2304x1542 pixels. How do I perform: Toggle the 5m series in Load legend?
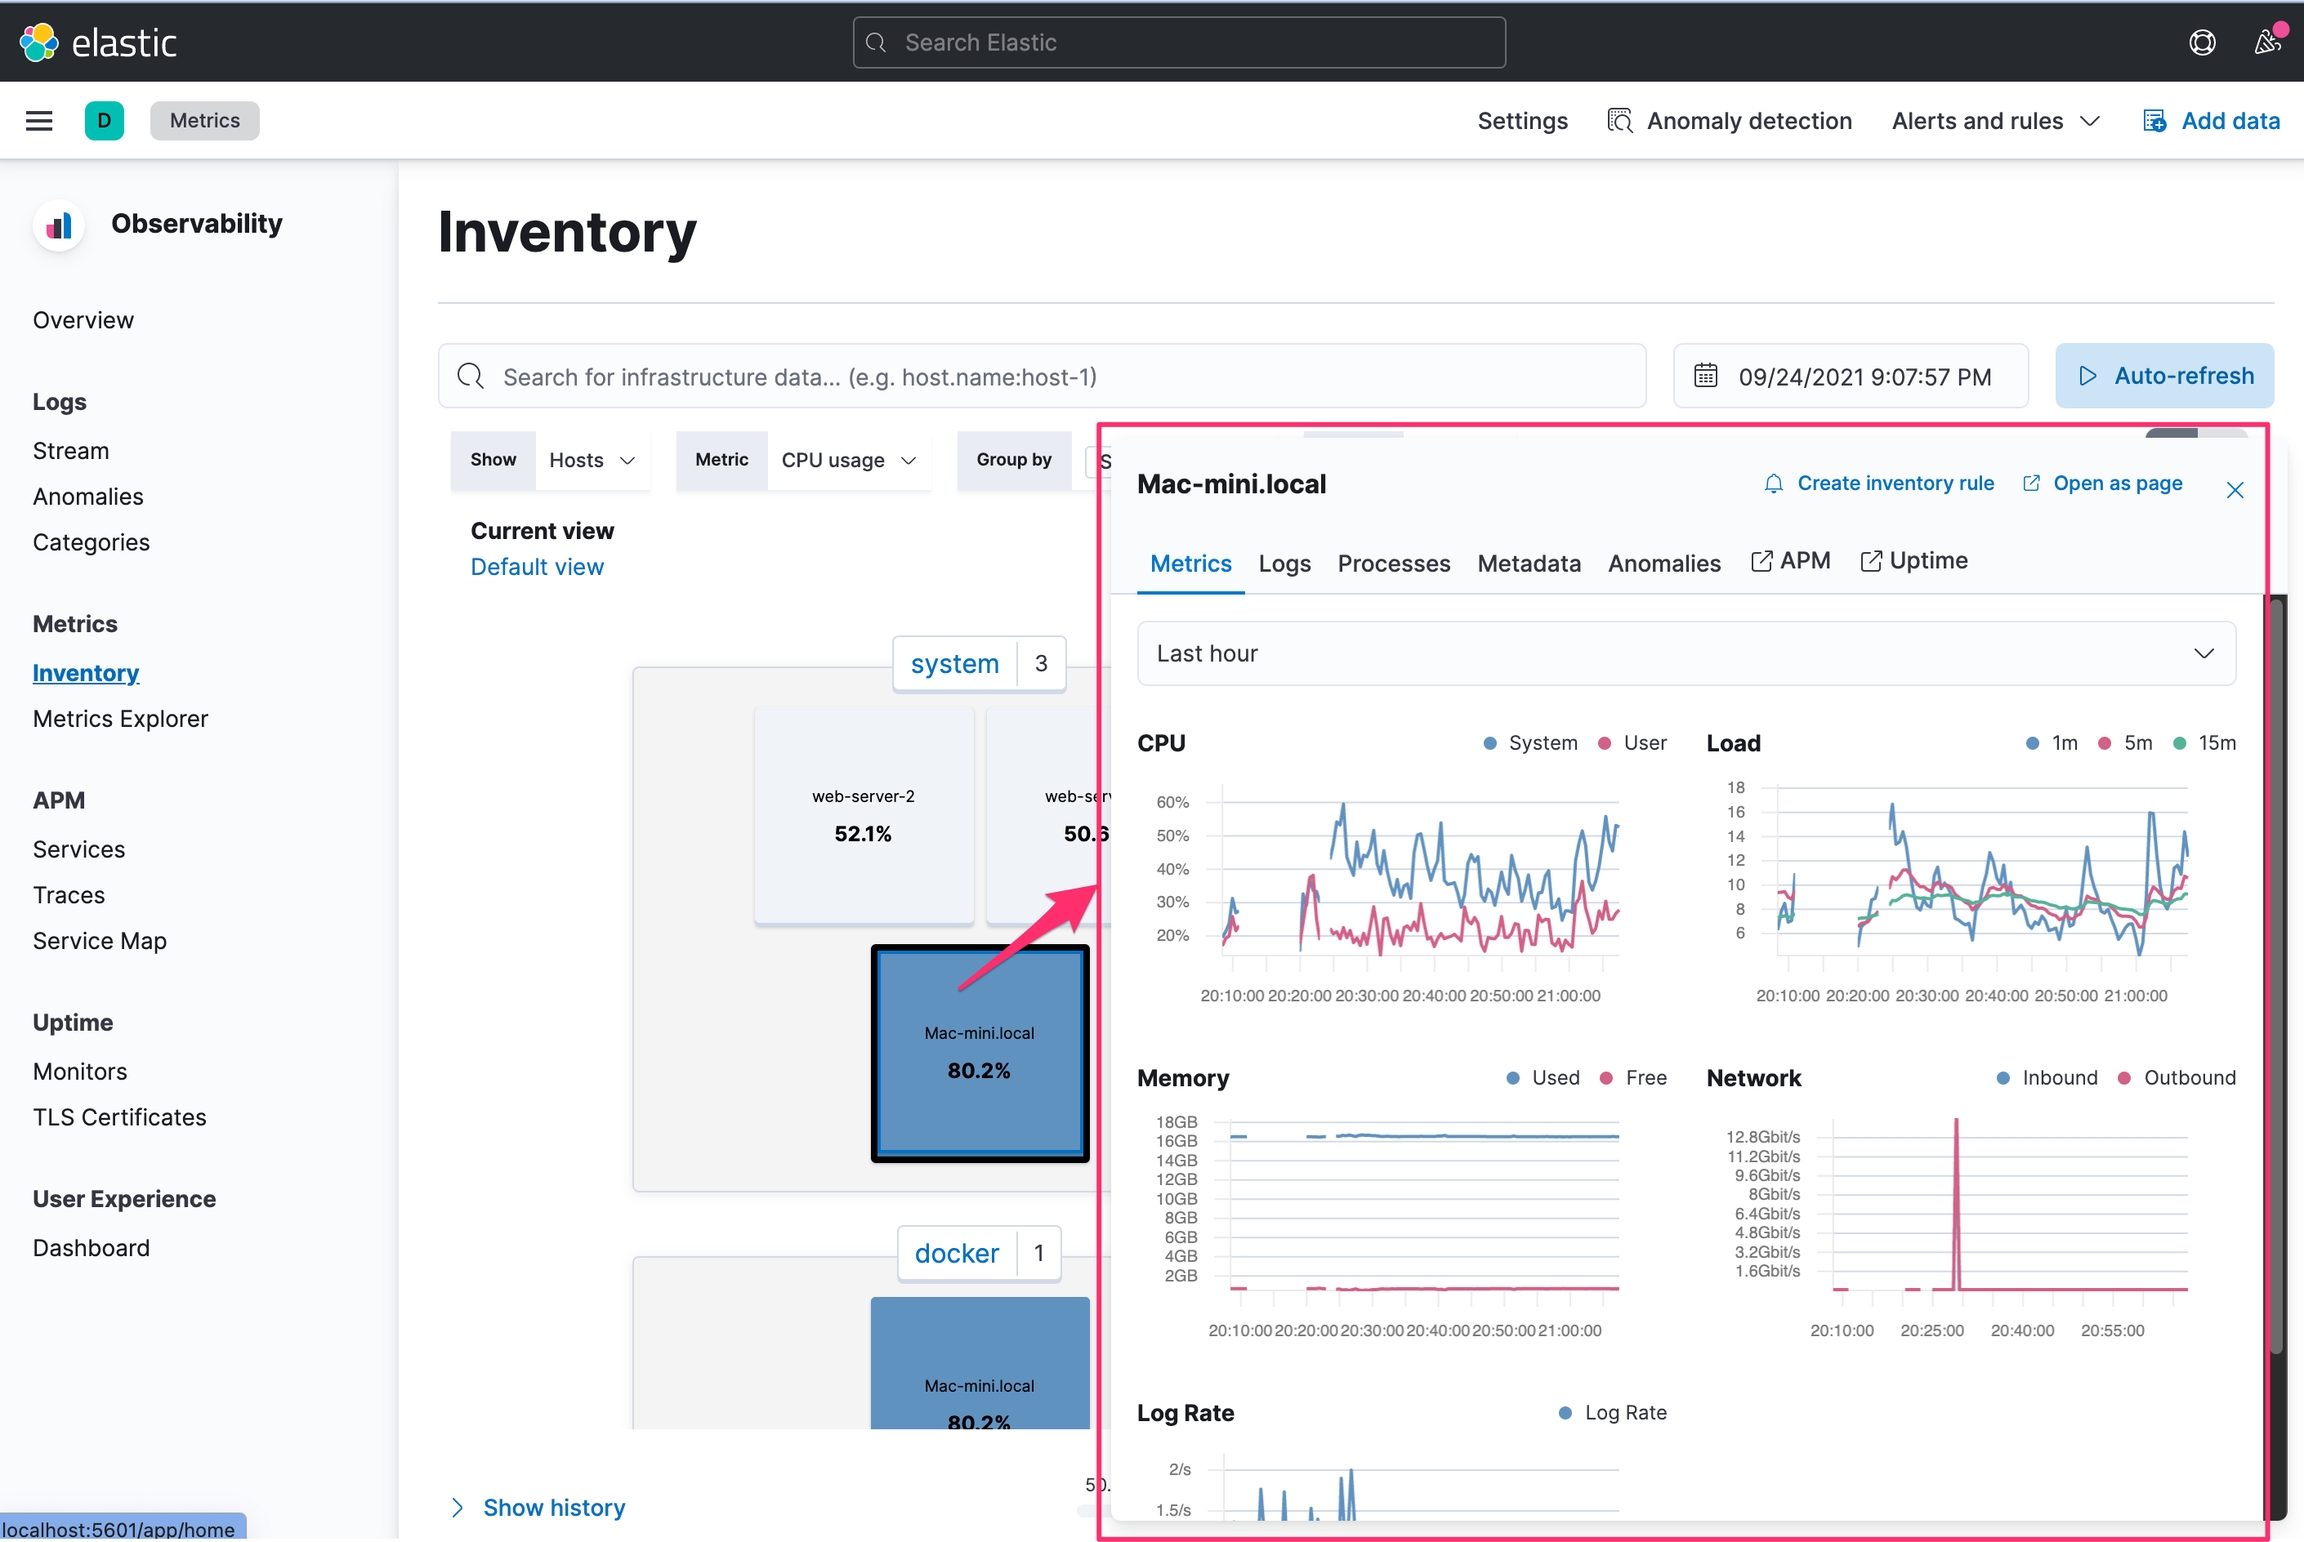tap(2125, 743)
